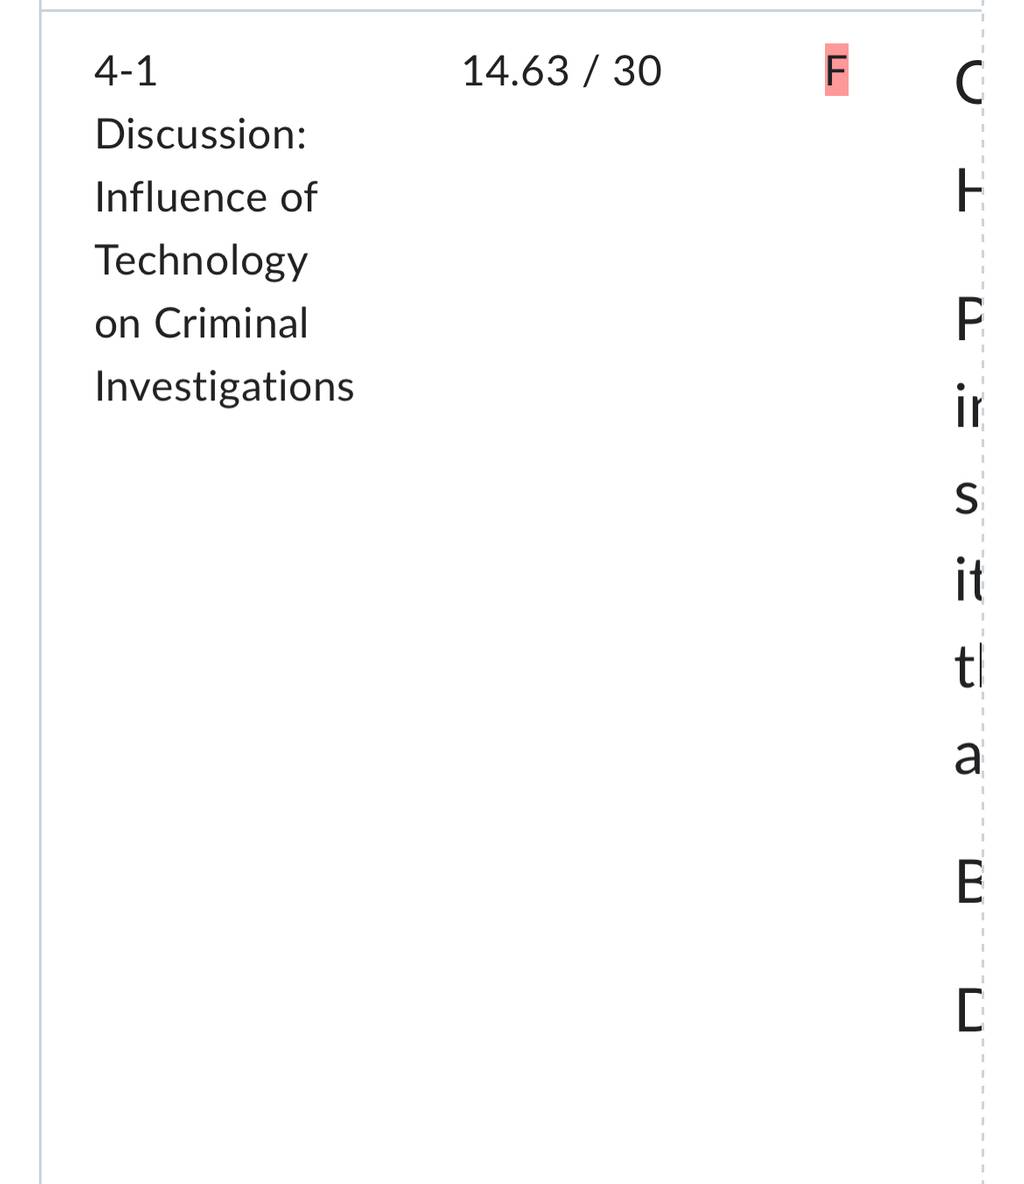The image size is (1024, 1184).
Task: Click the cut-off letter a at right edge
Action: 967,757
